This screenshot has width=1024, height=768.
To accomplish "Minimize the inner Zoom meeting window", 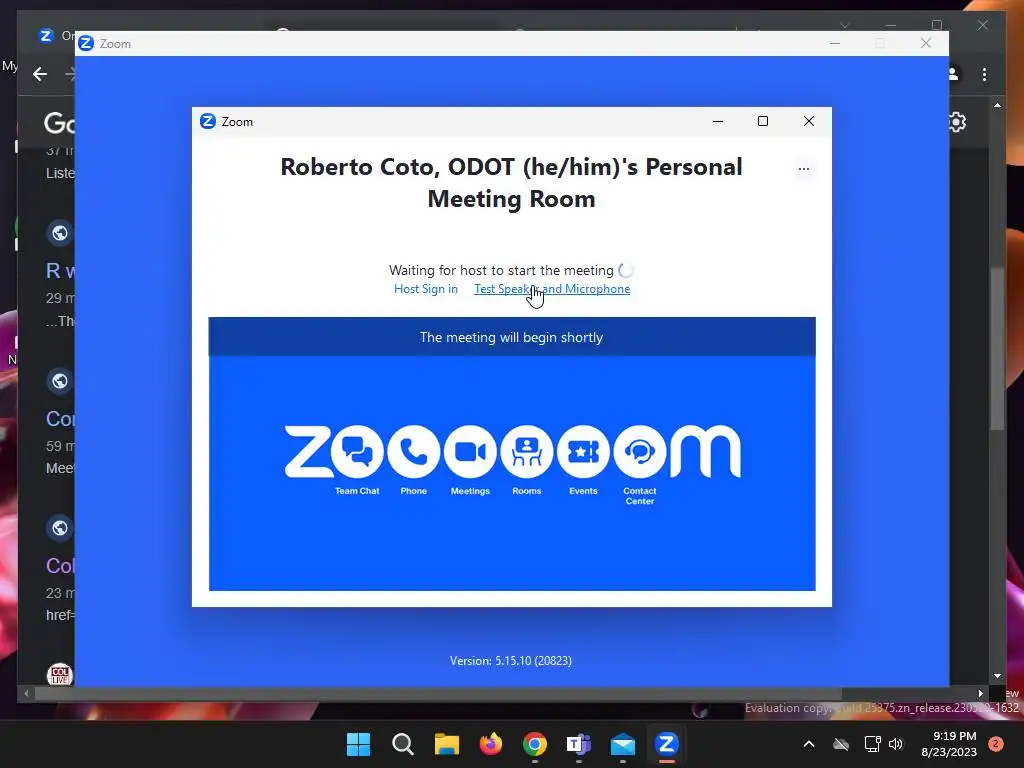I will point(718,121).
